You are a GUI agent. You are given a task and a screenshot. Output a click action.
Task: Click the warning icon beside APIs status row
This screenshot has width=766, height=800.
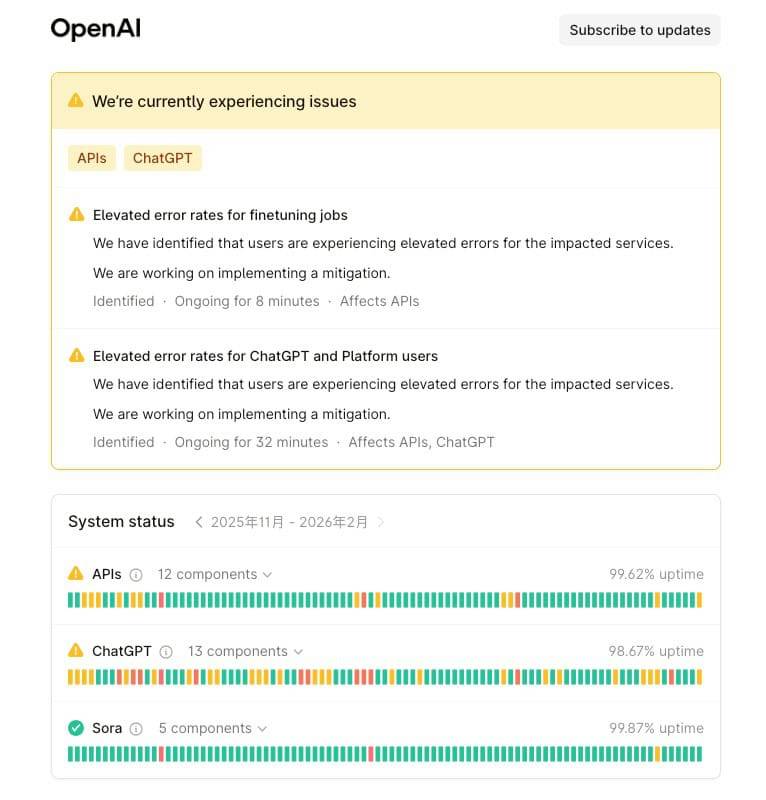[x=76, y=574]
